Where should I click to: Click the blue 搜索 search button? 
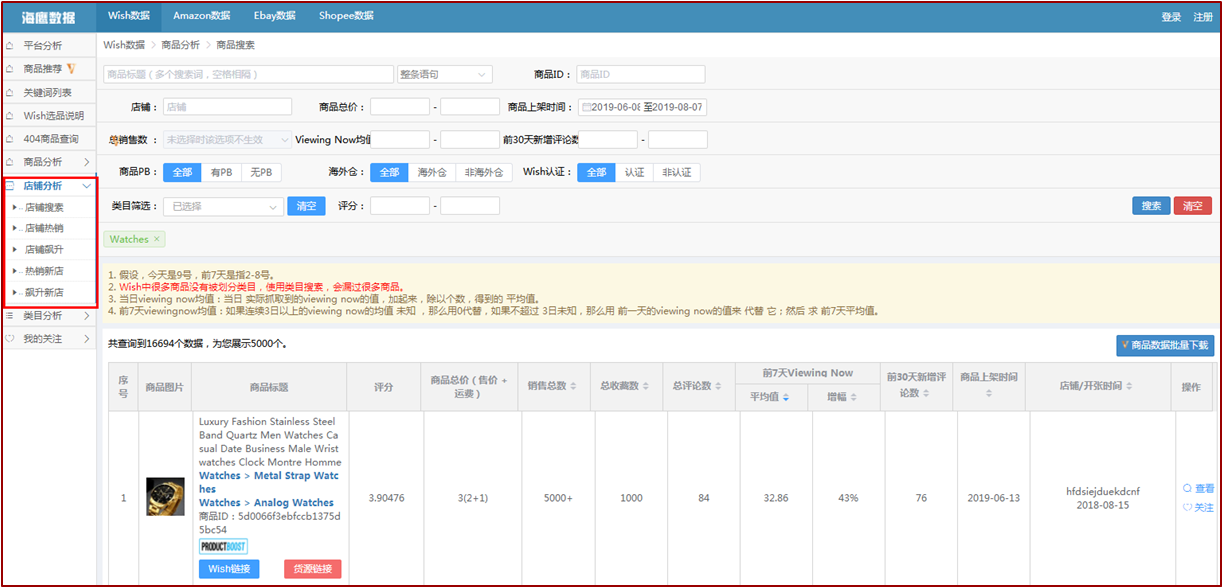click(1150, 206)
